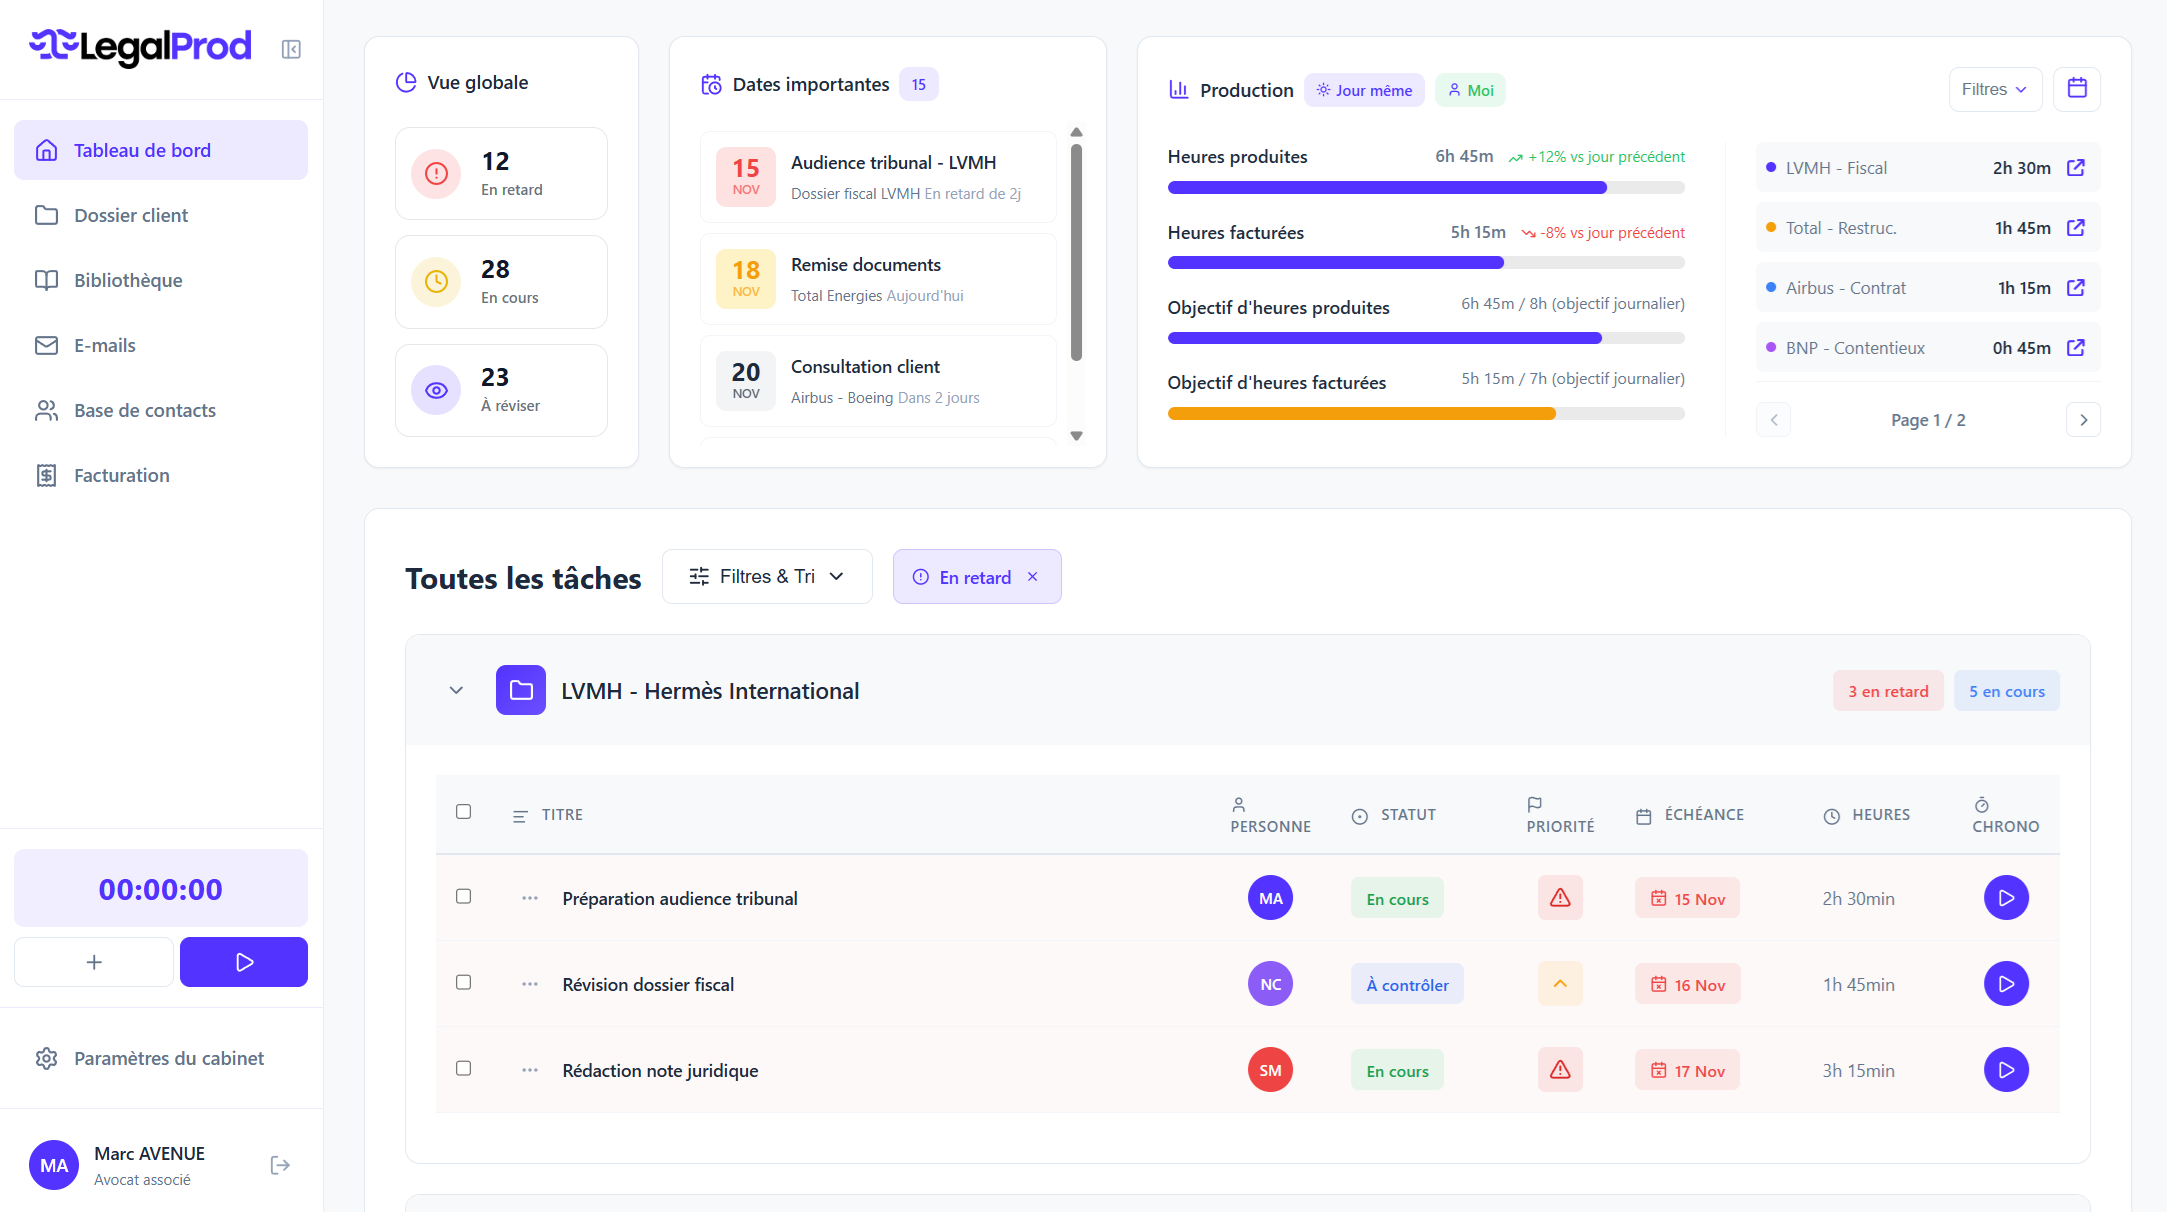2167x1212 pixels.
Task: Open the Audience tribunal - LVMH date card
Action: [x=878, y=177]
